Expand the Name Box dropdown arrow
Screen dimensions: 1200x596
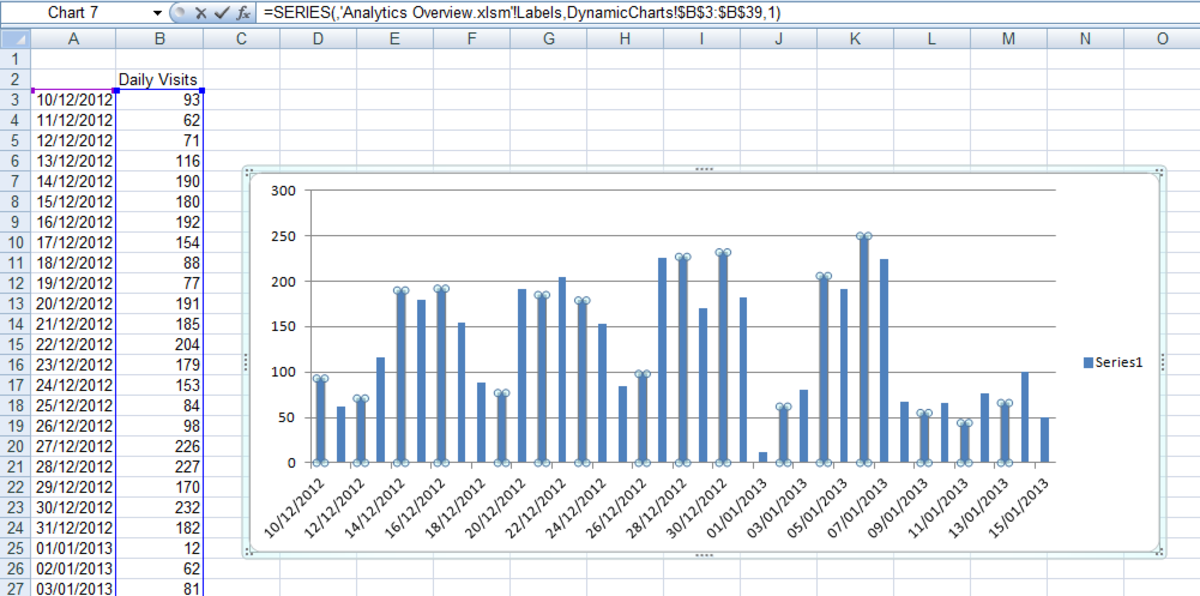157,13
